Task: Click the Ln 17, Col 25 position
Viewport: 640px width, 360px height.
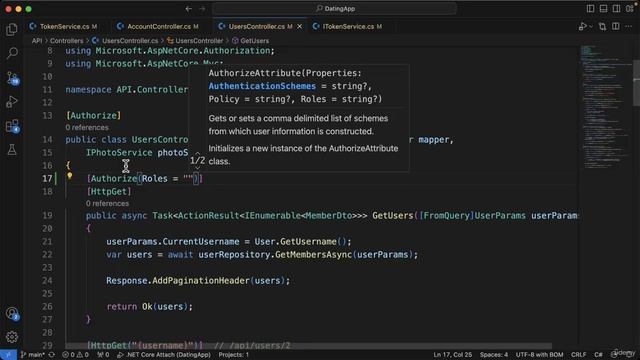Action: pyautogui.click(x=453, y=355)
